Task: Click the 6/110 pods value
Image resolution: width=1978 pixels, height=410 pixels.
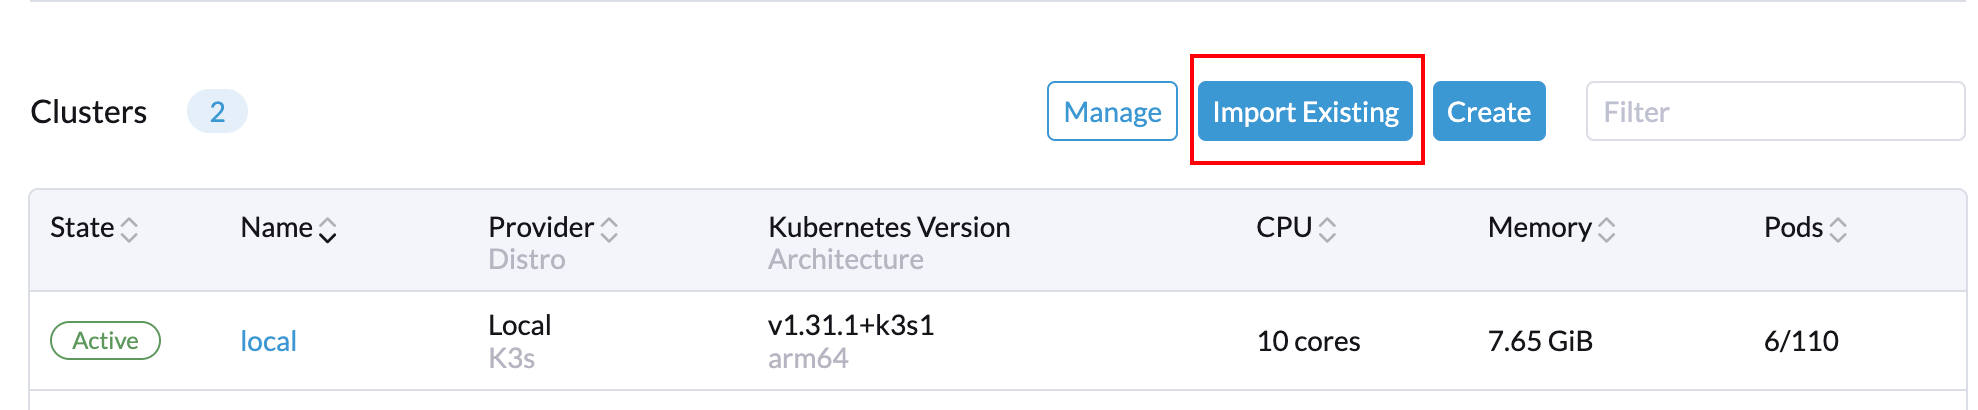Action: (1800, 342)
